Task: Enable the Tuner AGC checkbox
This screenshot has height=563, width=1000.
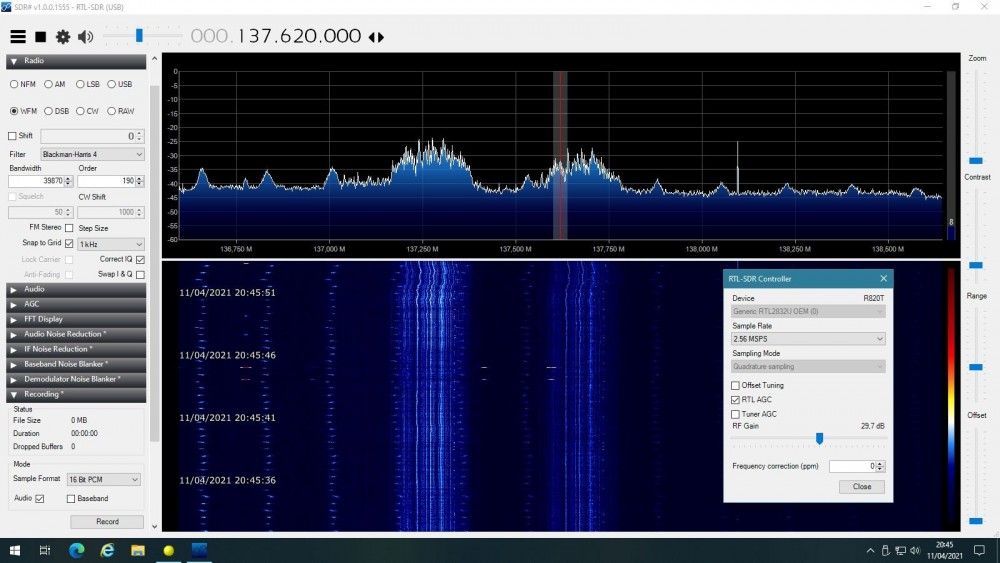Action: (735, 414)
